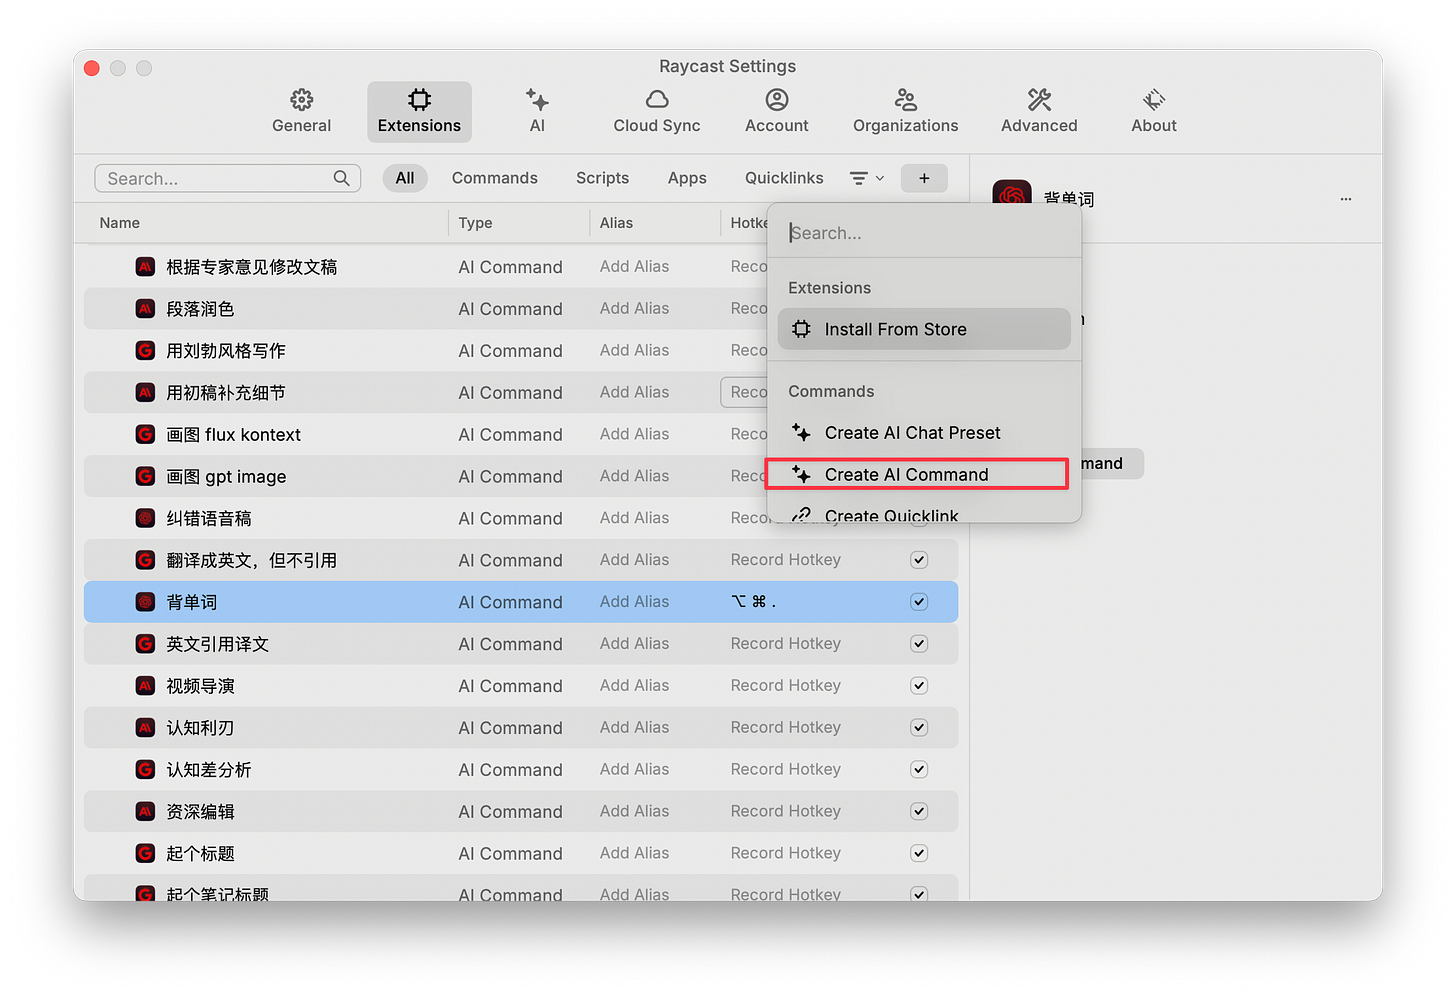Toggle the checkbox for 资深编辑

919,811
